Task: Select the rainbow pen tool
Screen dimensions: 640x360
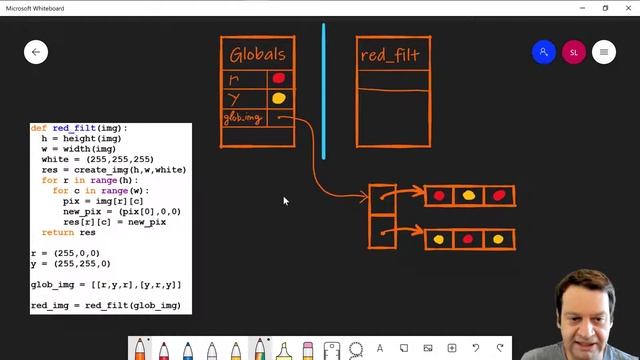Action: pos(260,349)
